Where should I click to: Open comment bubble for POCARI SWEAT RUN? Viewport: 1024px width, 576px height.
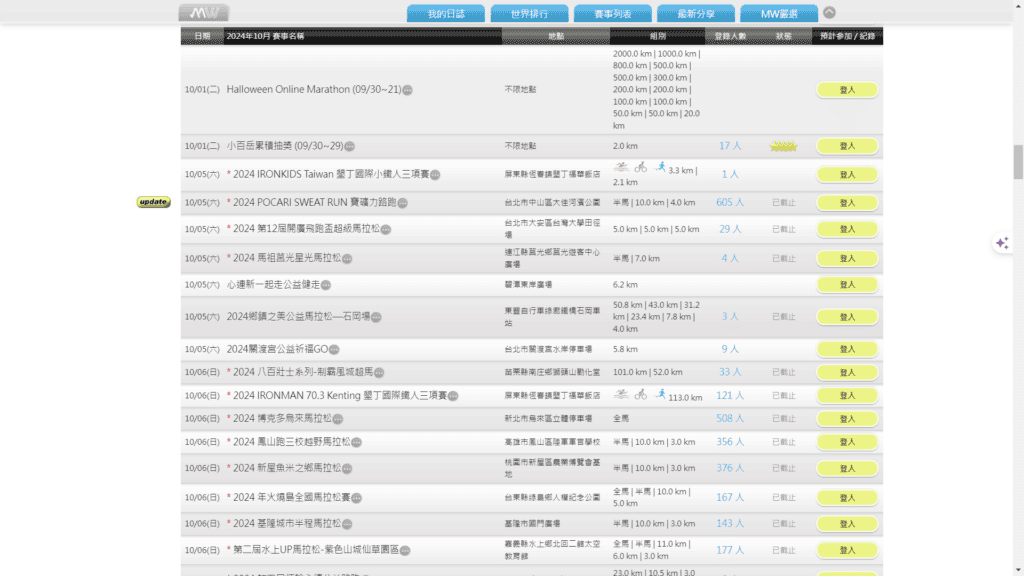pos(403,203)
